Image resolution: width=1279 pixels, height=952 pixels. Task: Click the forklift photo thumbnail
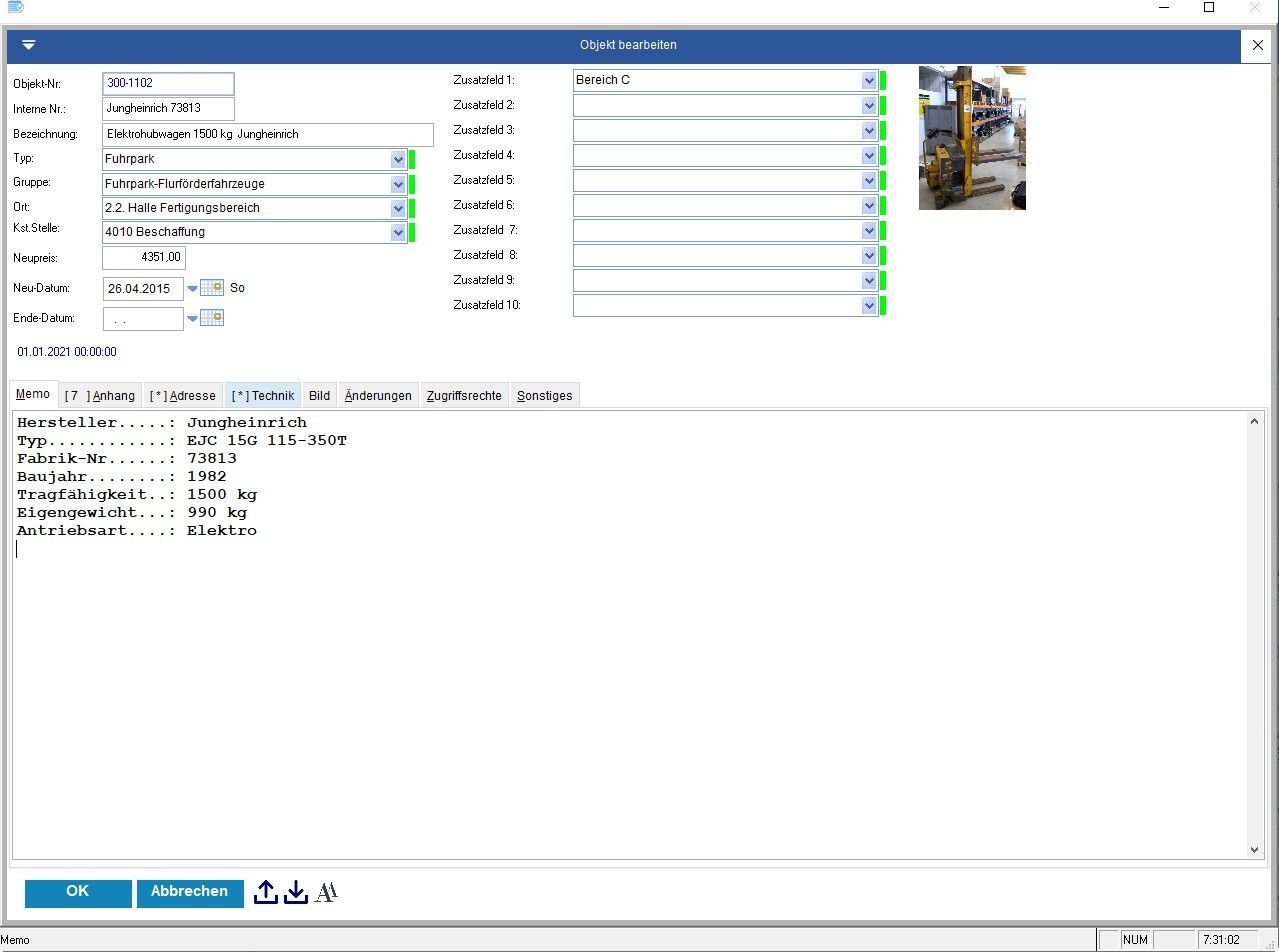coord(971,138)
